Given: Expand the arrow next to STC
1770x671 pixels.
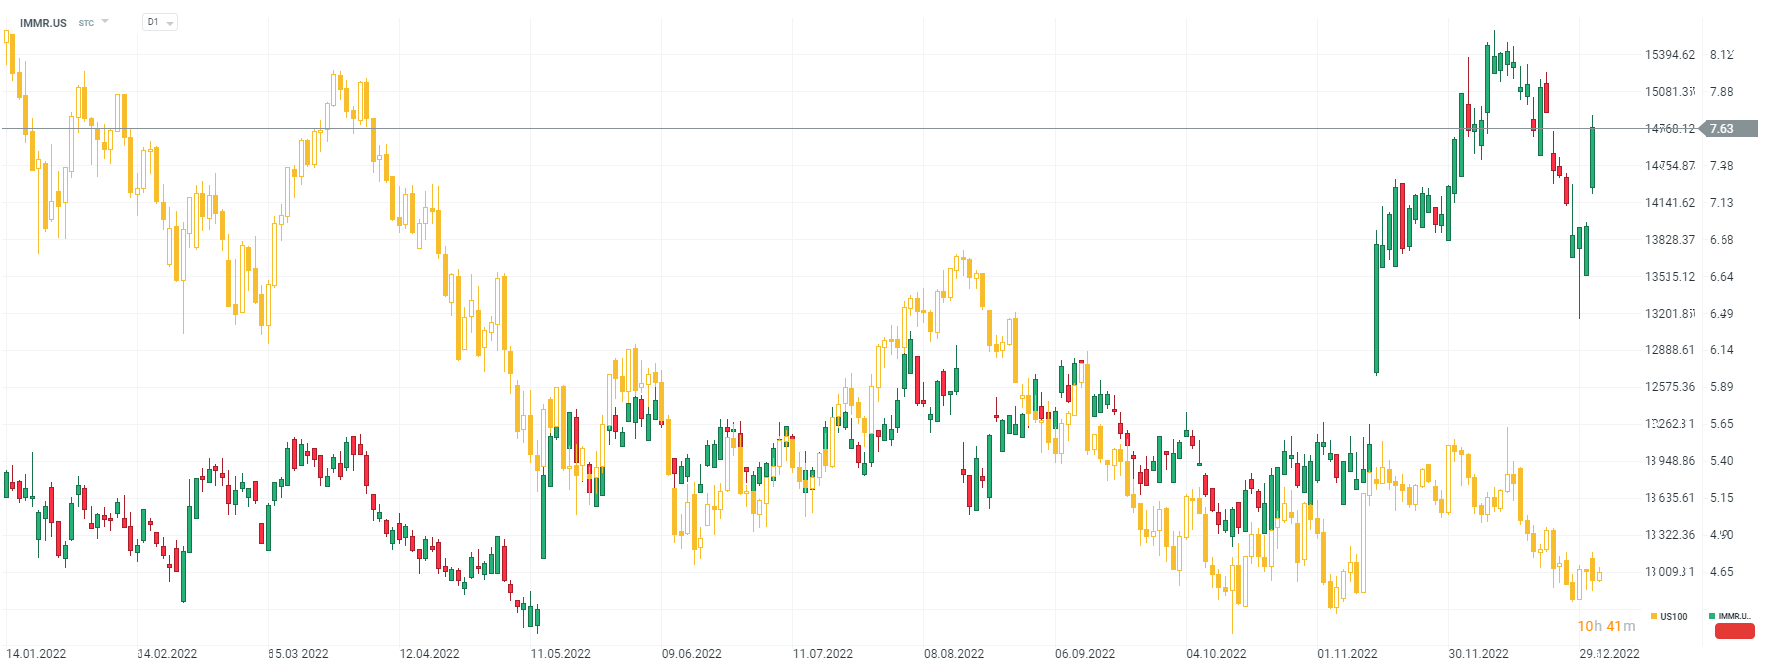Looking at the screenshot, I should pos(105,21).
